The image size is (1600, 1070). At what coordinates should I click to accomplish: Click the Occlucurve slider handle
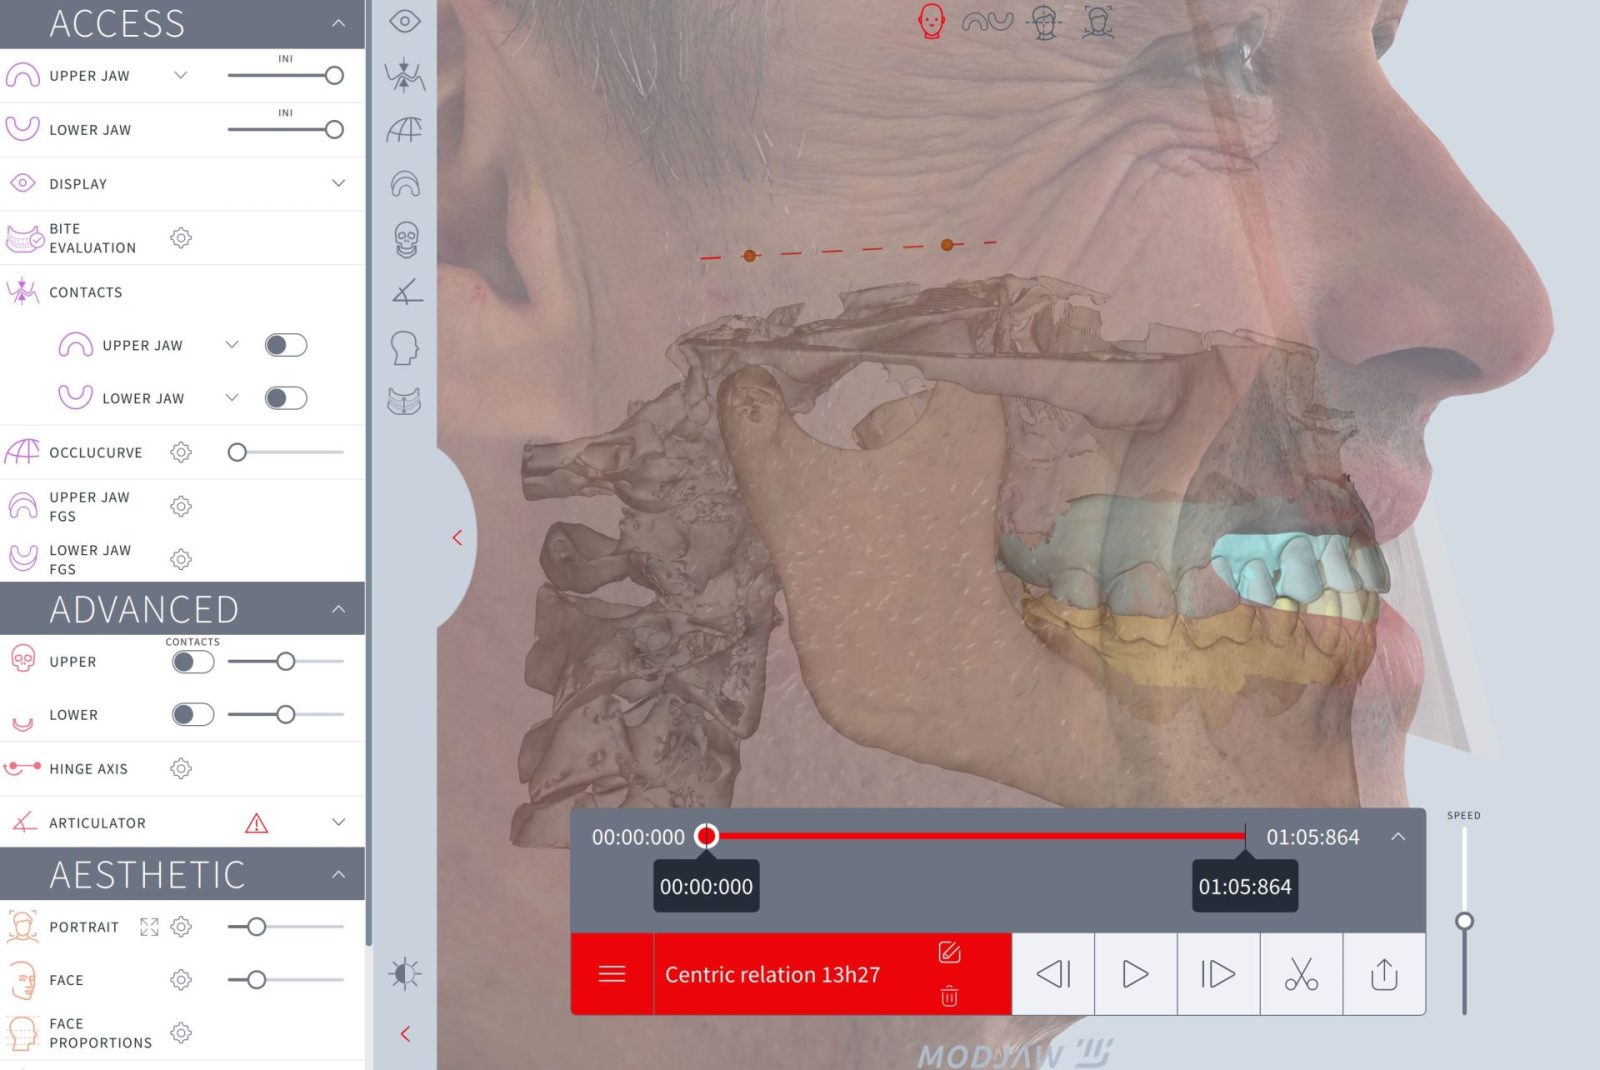coord(237,452)
